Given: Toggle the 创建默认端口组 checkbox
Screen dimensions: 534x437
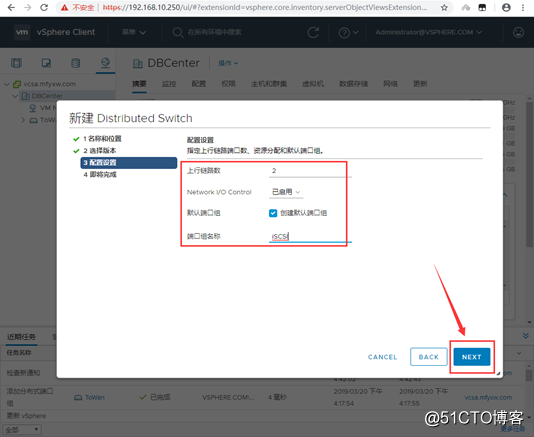Looking at the screenshot, I should click(273, 213).
